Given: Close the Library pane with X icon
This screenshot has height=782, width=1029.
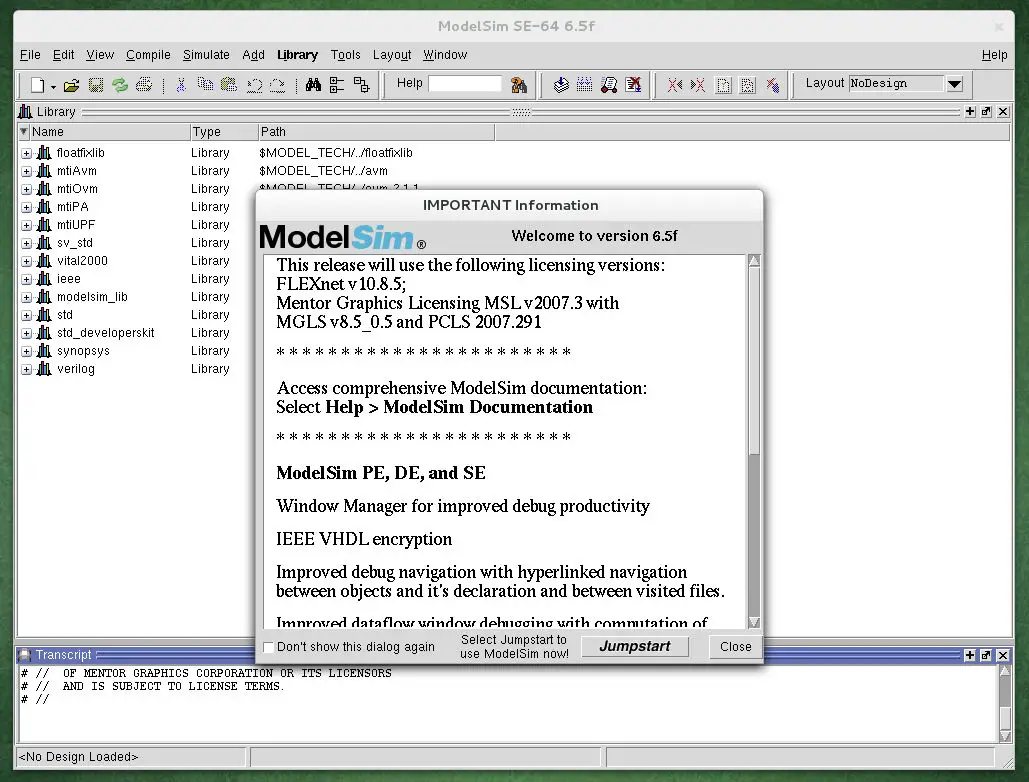Looking at the screenshot, I should pyautogui.click(x=1003, y=112).
